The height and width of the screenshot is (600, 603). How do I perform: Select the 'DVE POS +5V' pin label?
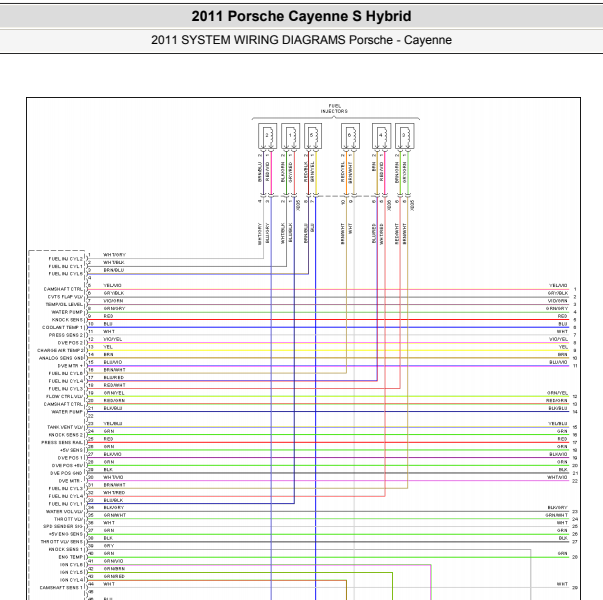coord(68,465)
